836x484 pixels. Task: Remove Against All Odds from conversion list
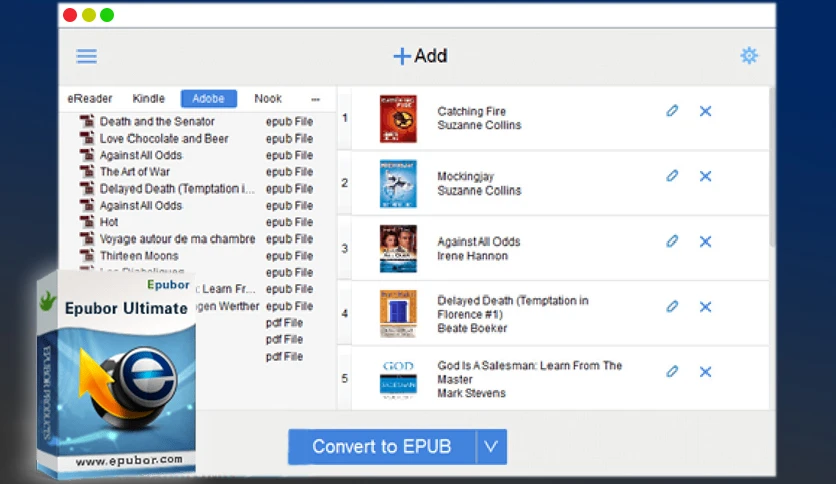705,241
